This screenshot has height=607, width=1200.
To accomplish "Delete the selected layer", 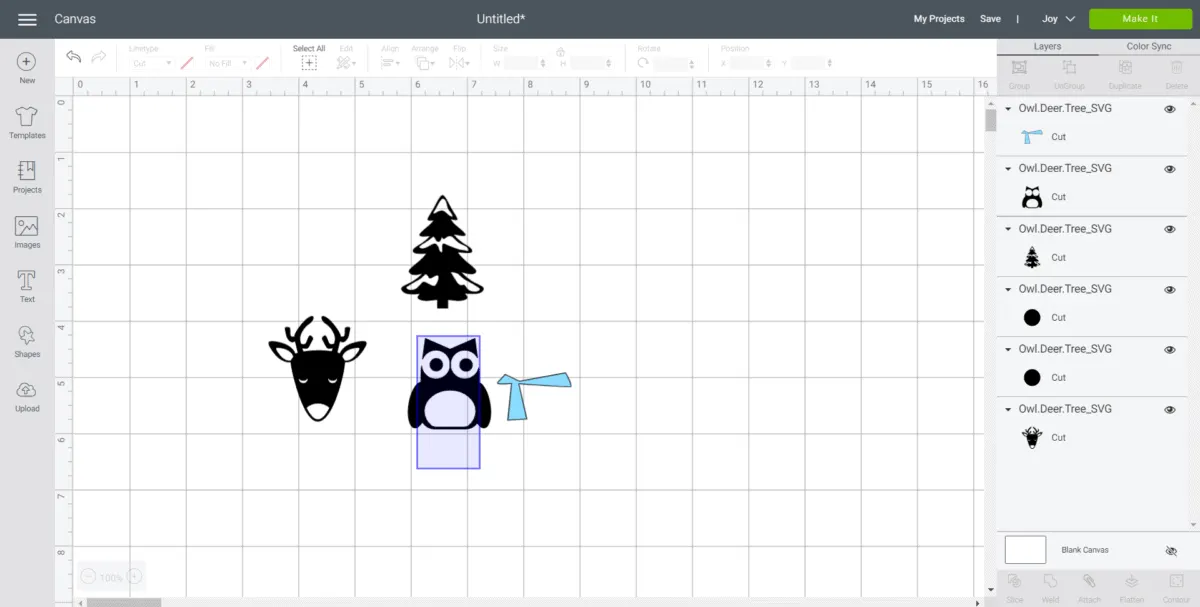I will [1176, 73].
